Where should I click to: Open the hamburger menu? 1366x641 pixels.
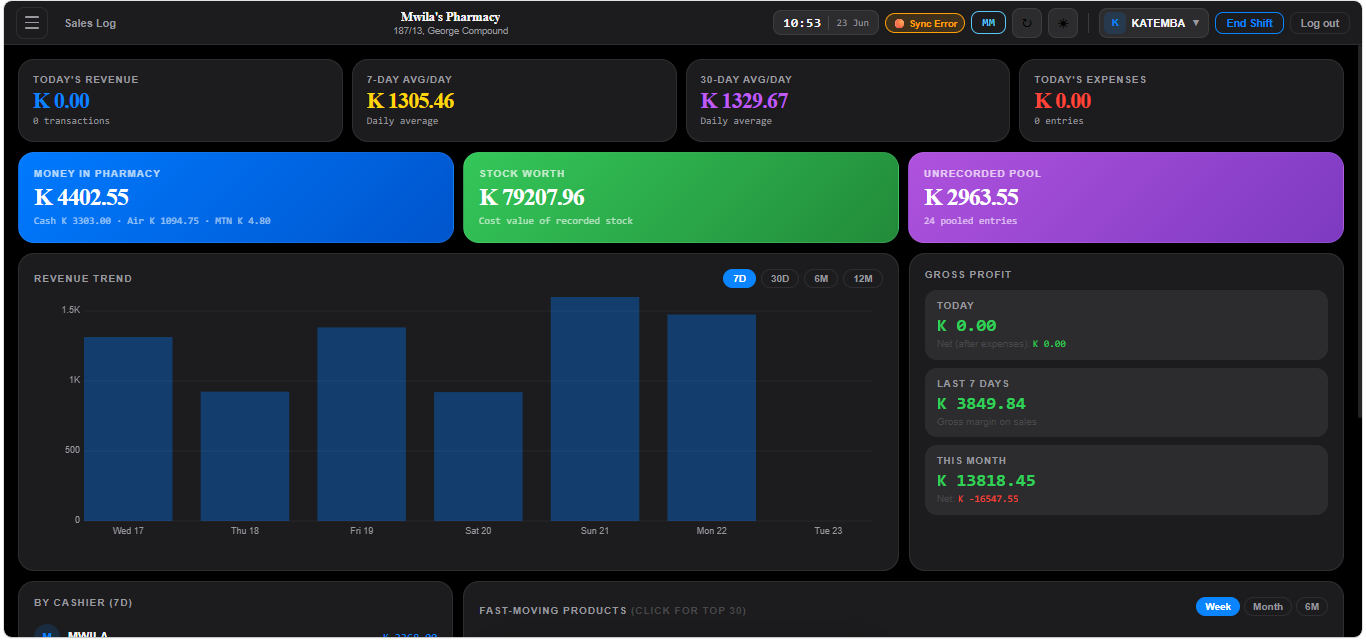[32, 23]
